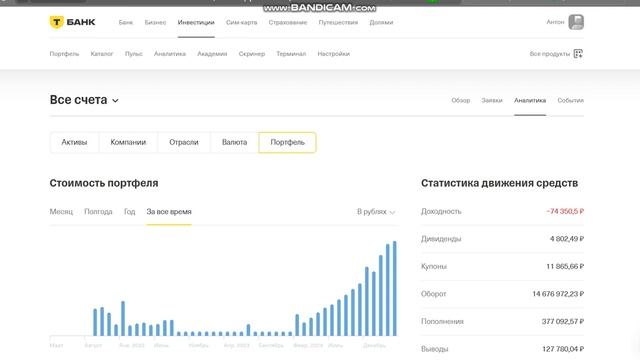640x360 pixels.
Task: Open the Бизнес section
Action: coord(155,22)
